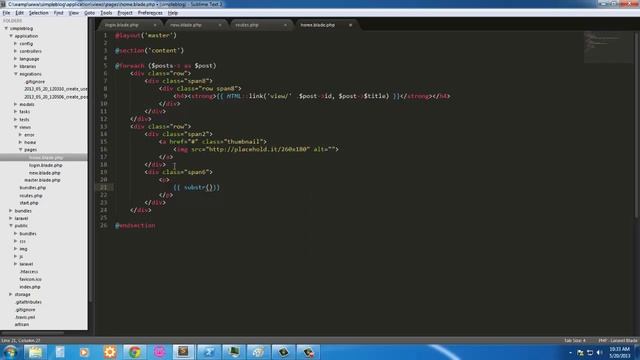Screen dimensions: 640x360
Task: Collapse the public folder
Action: 11,226
